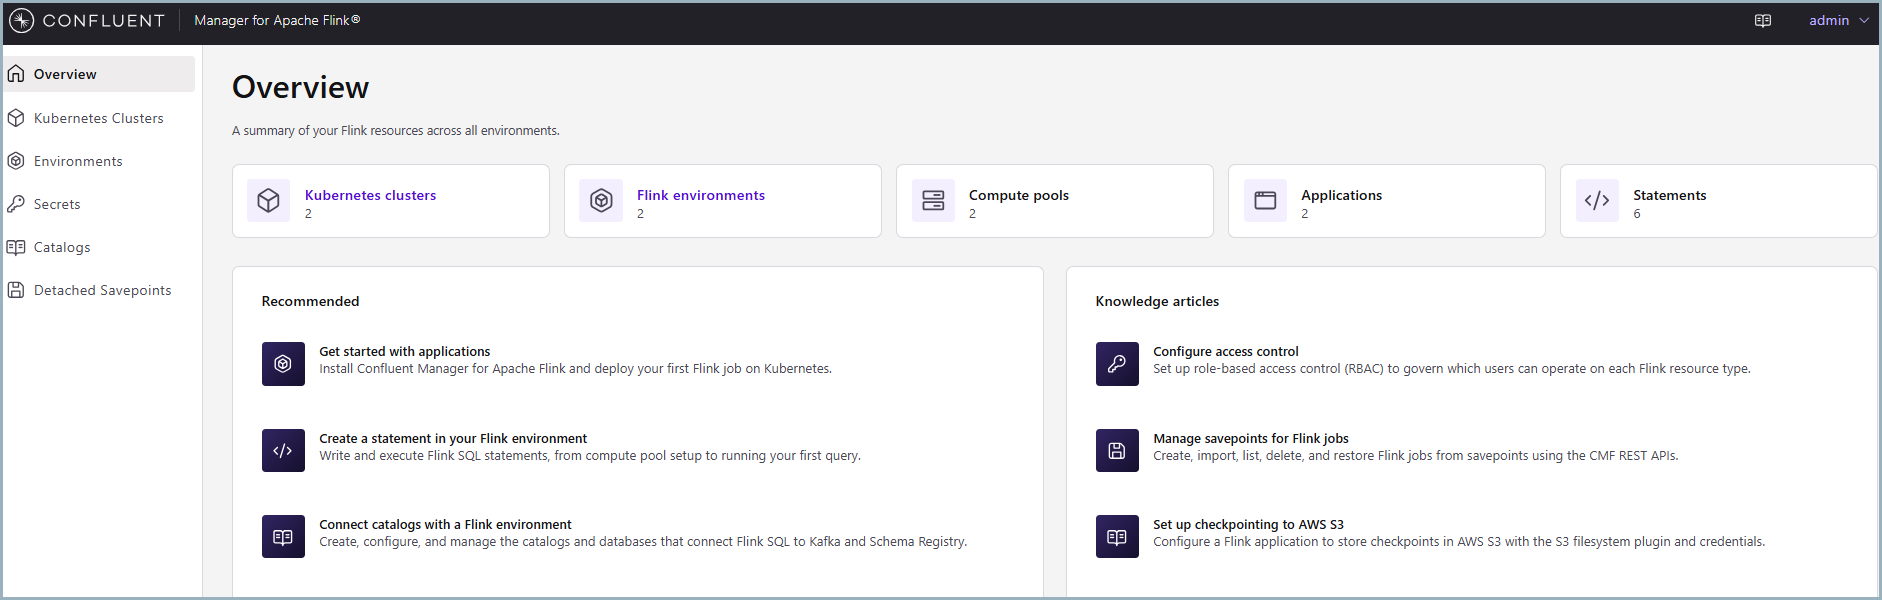Click the Compute pools card title
The height and width of the screenshot is (600, 1882).
pyautogui.click(x=1019, y=195)
